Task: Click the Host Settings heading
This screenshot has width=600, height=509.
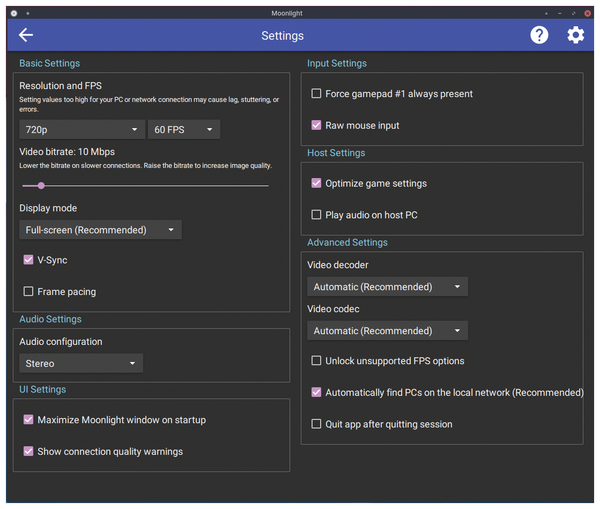Action: [x=336, y=153]
